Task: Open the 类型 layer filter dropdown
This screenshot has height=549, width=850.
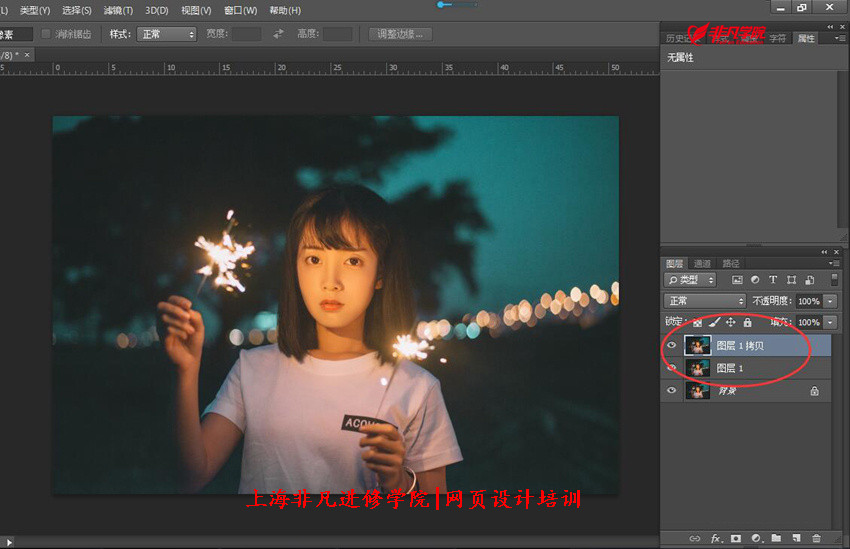Action: click(x=690, y=280)
